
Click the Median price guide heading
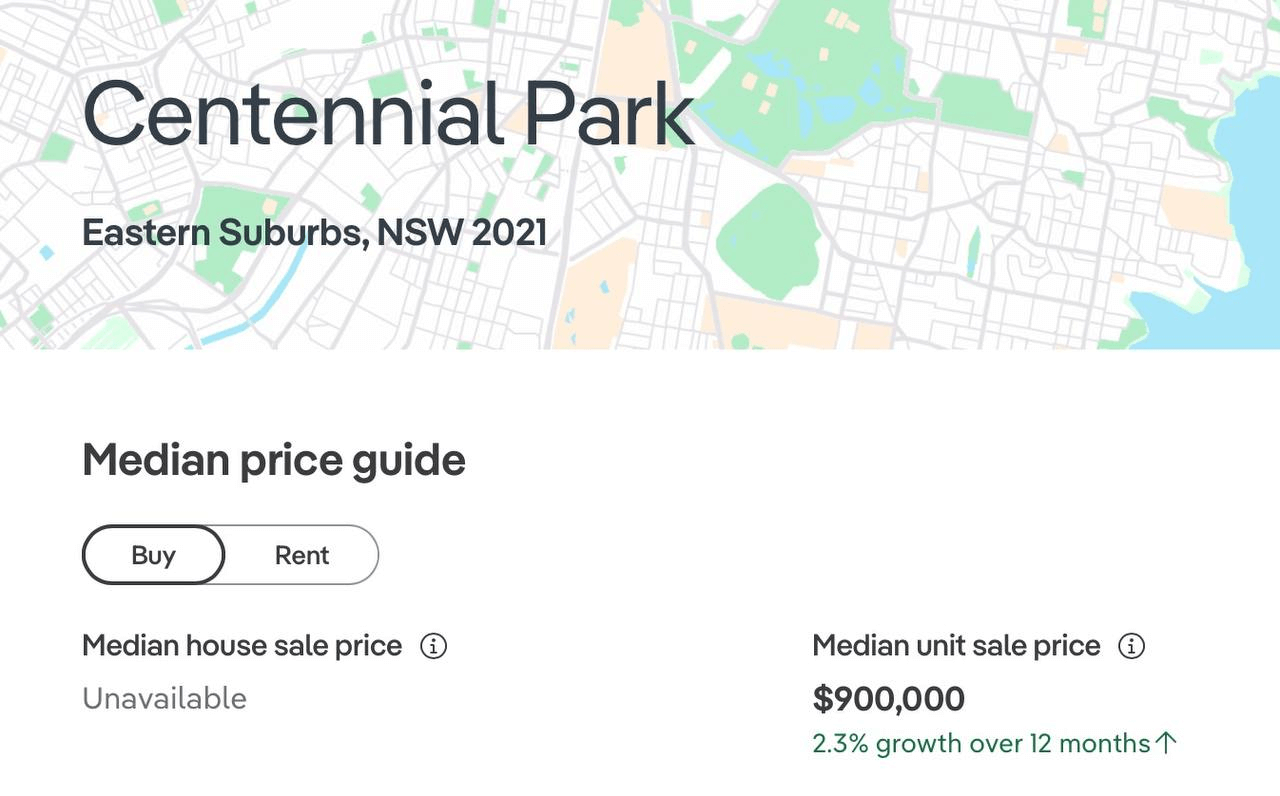(x=273, y=460)
